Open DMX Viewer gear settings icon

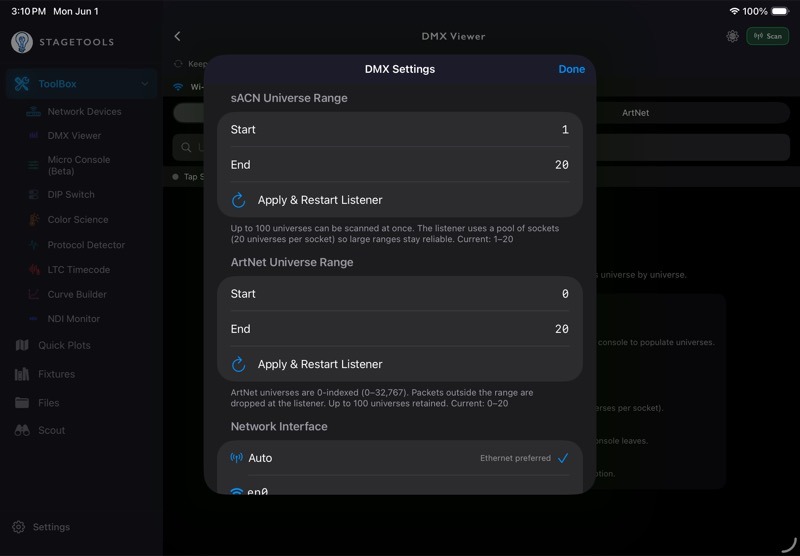point(733,36)
